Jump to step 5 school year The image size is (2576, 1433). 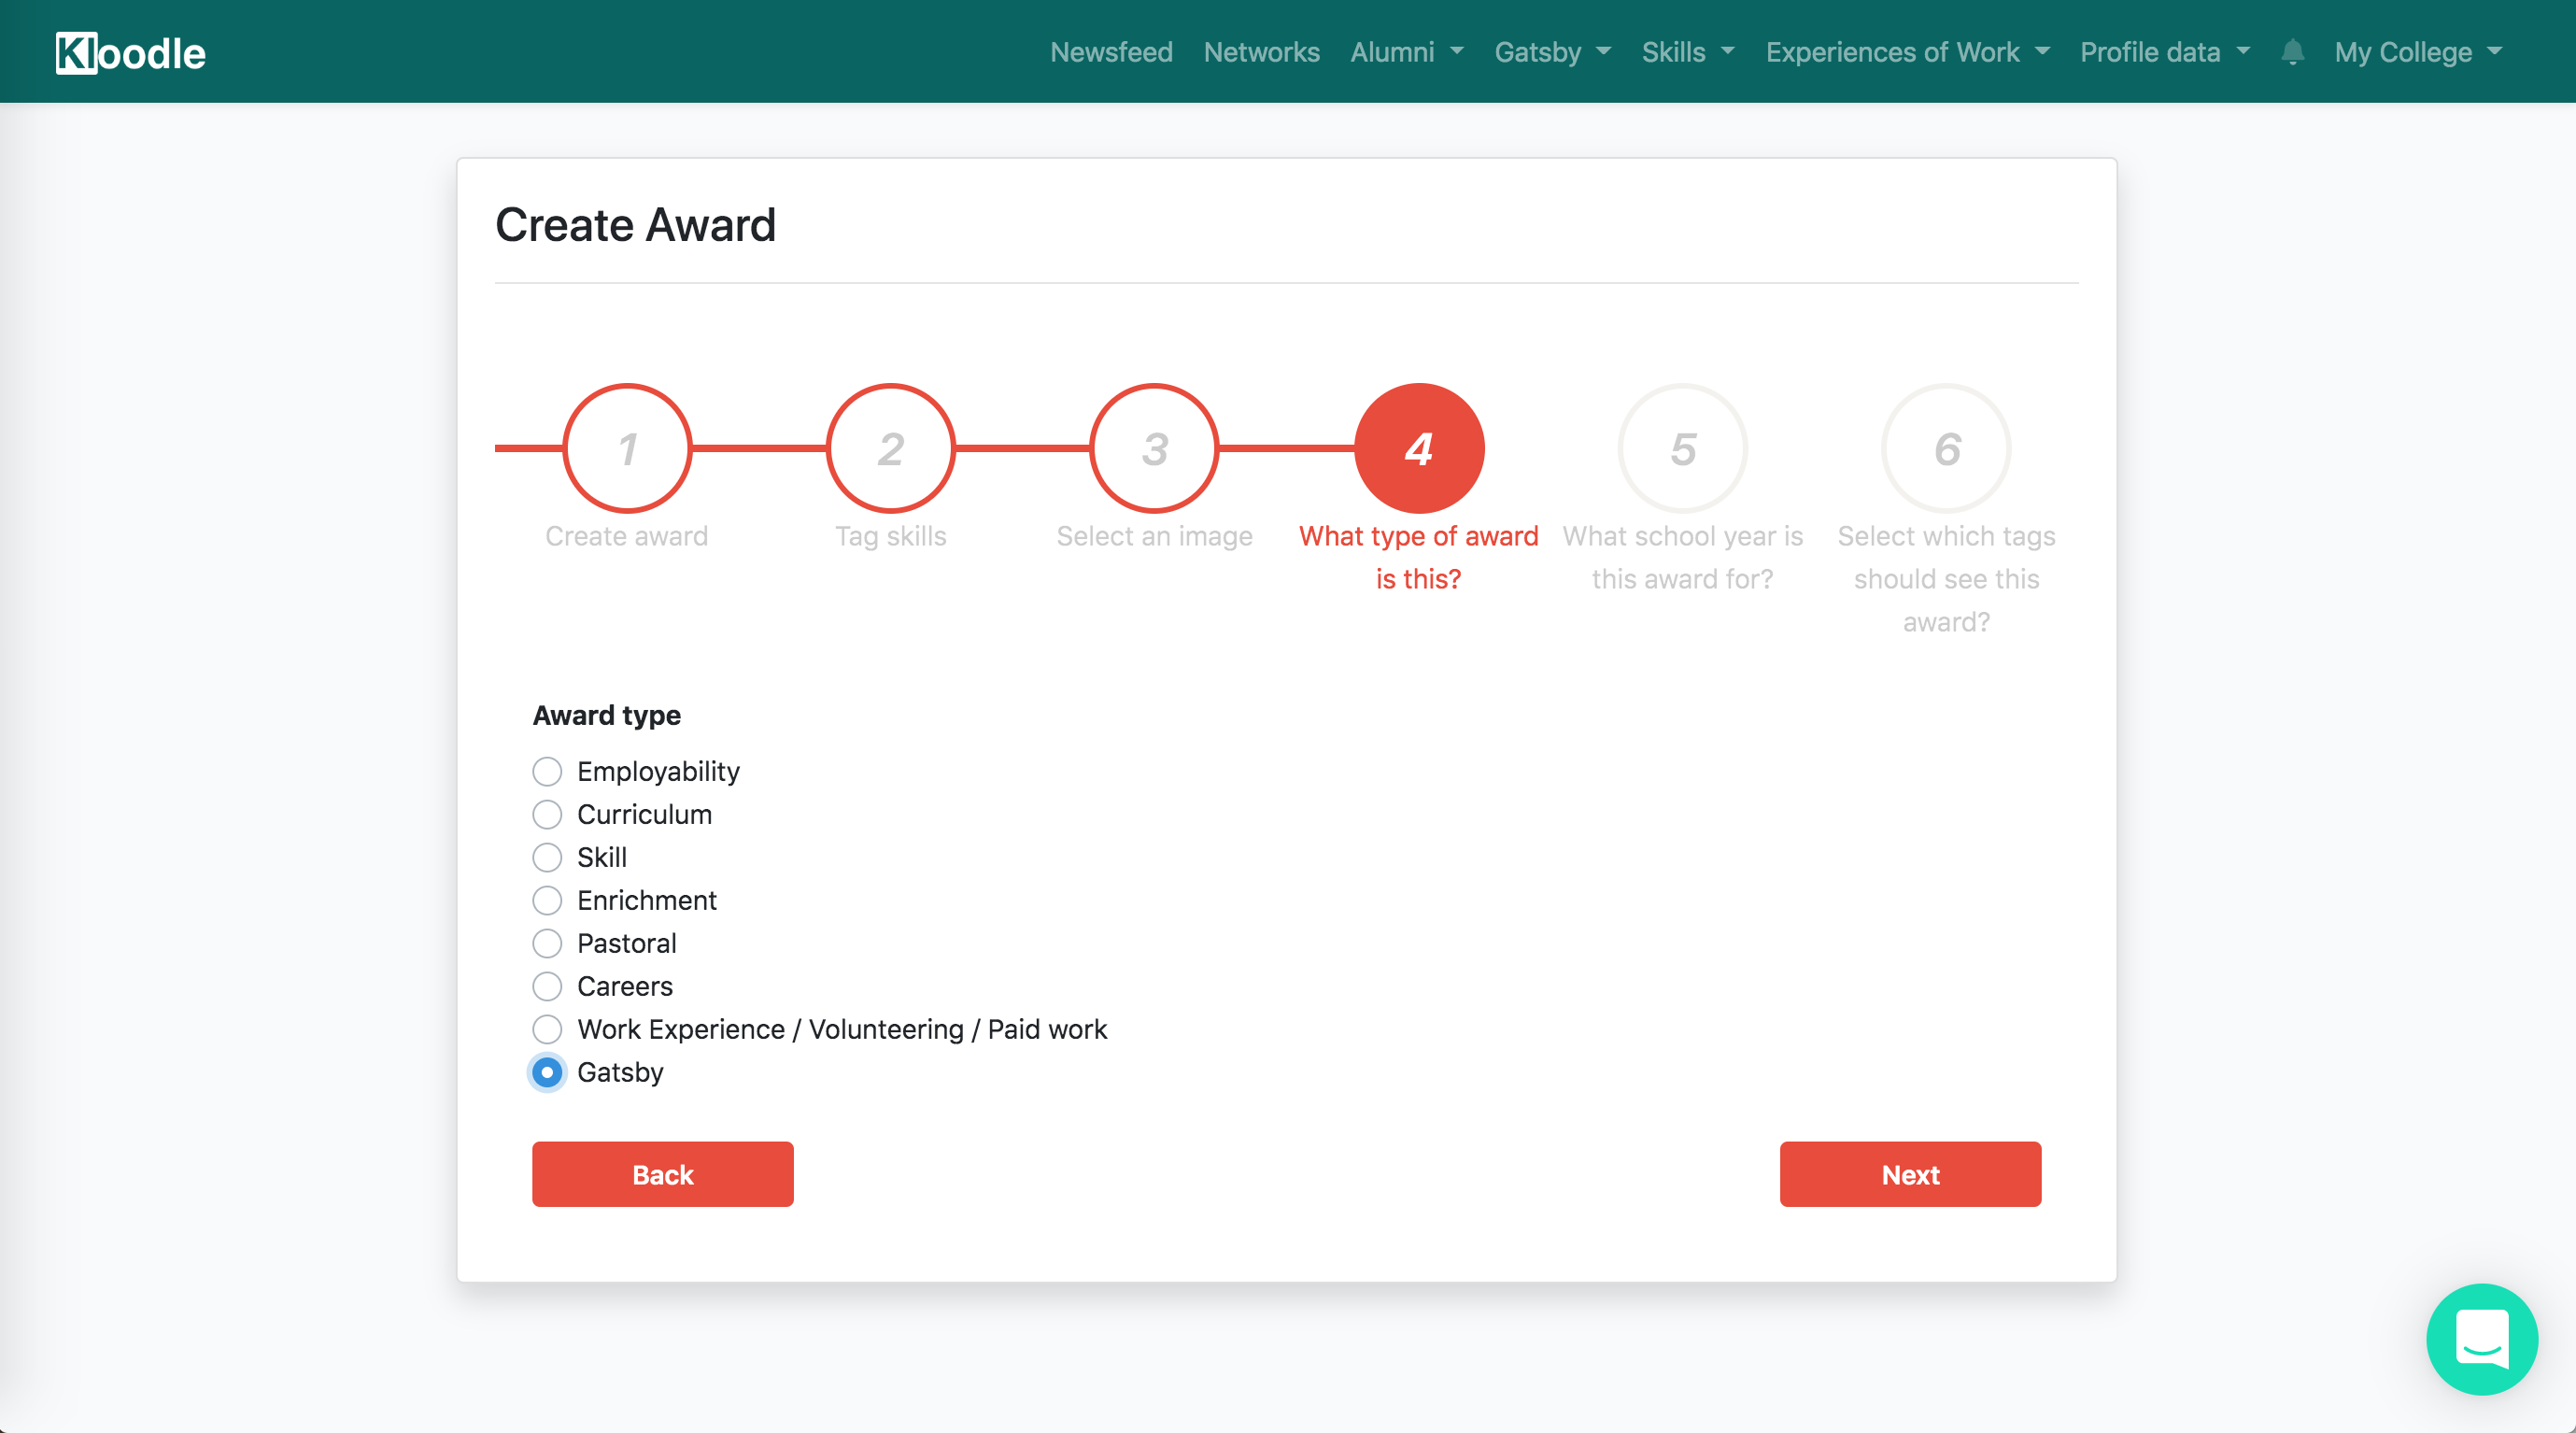pyautogui.click(x=1683, y=448)
